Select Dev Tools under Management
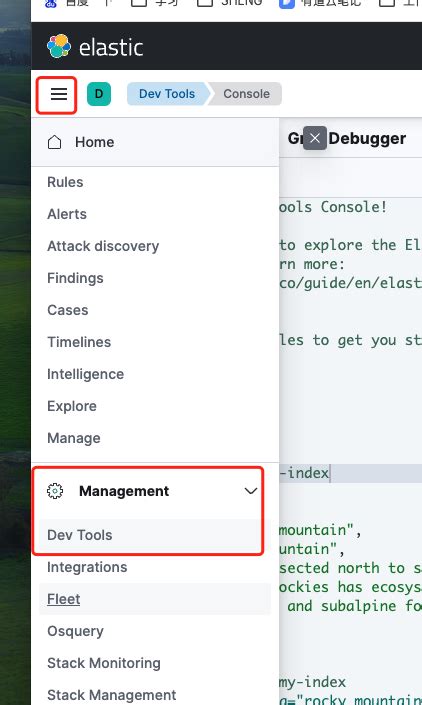Image resolution: width=422 pixels, height=705 pixels. [x=80, y=535]
